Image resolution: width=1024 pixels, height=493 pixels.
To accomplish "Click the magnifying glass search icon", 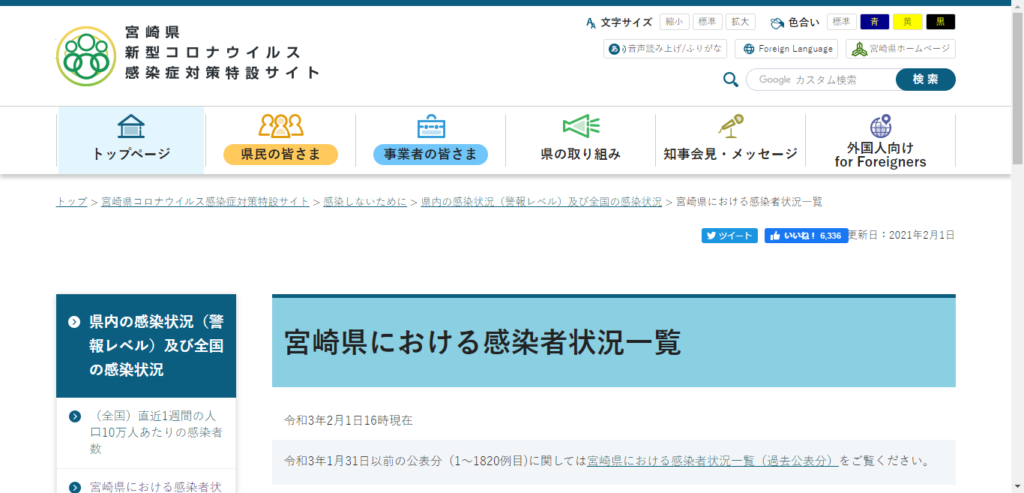I will (730, 80).
